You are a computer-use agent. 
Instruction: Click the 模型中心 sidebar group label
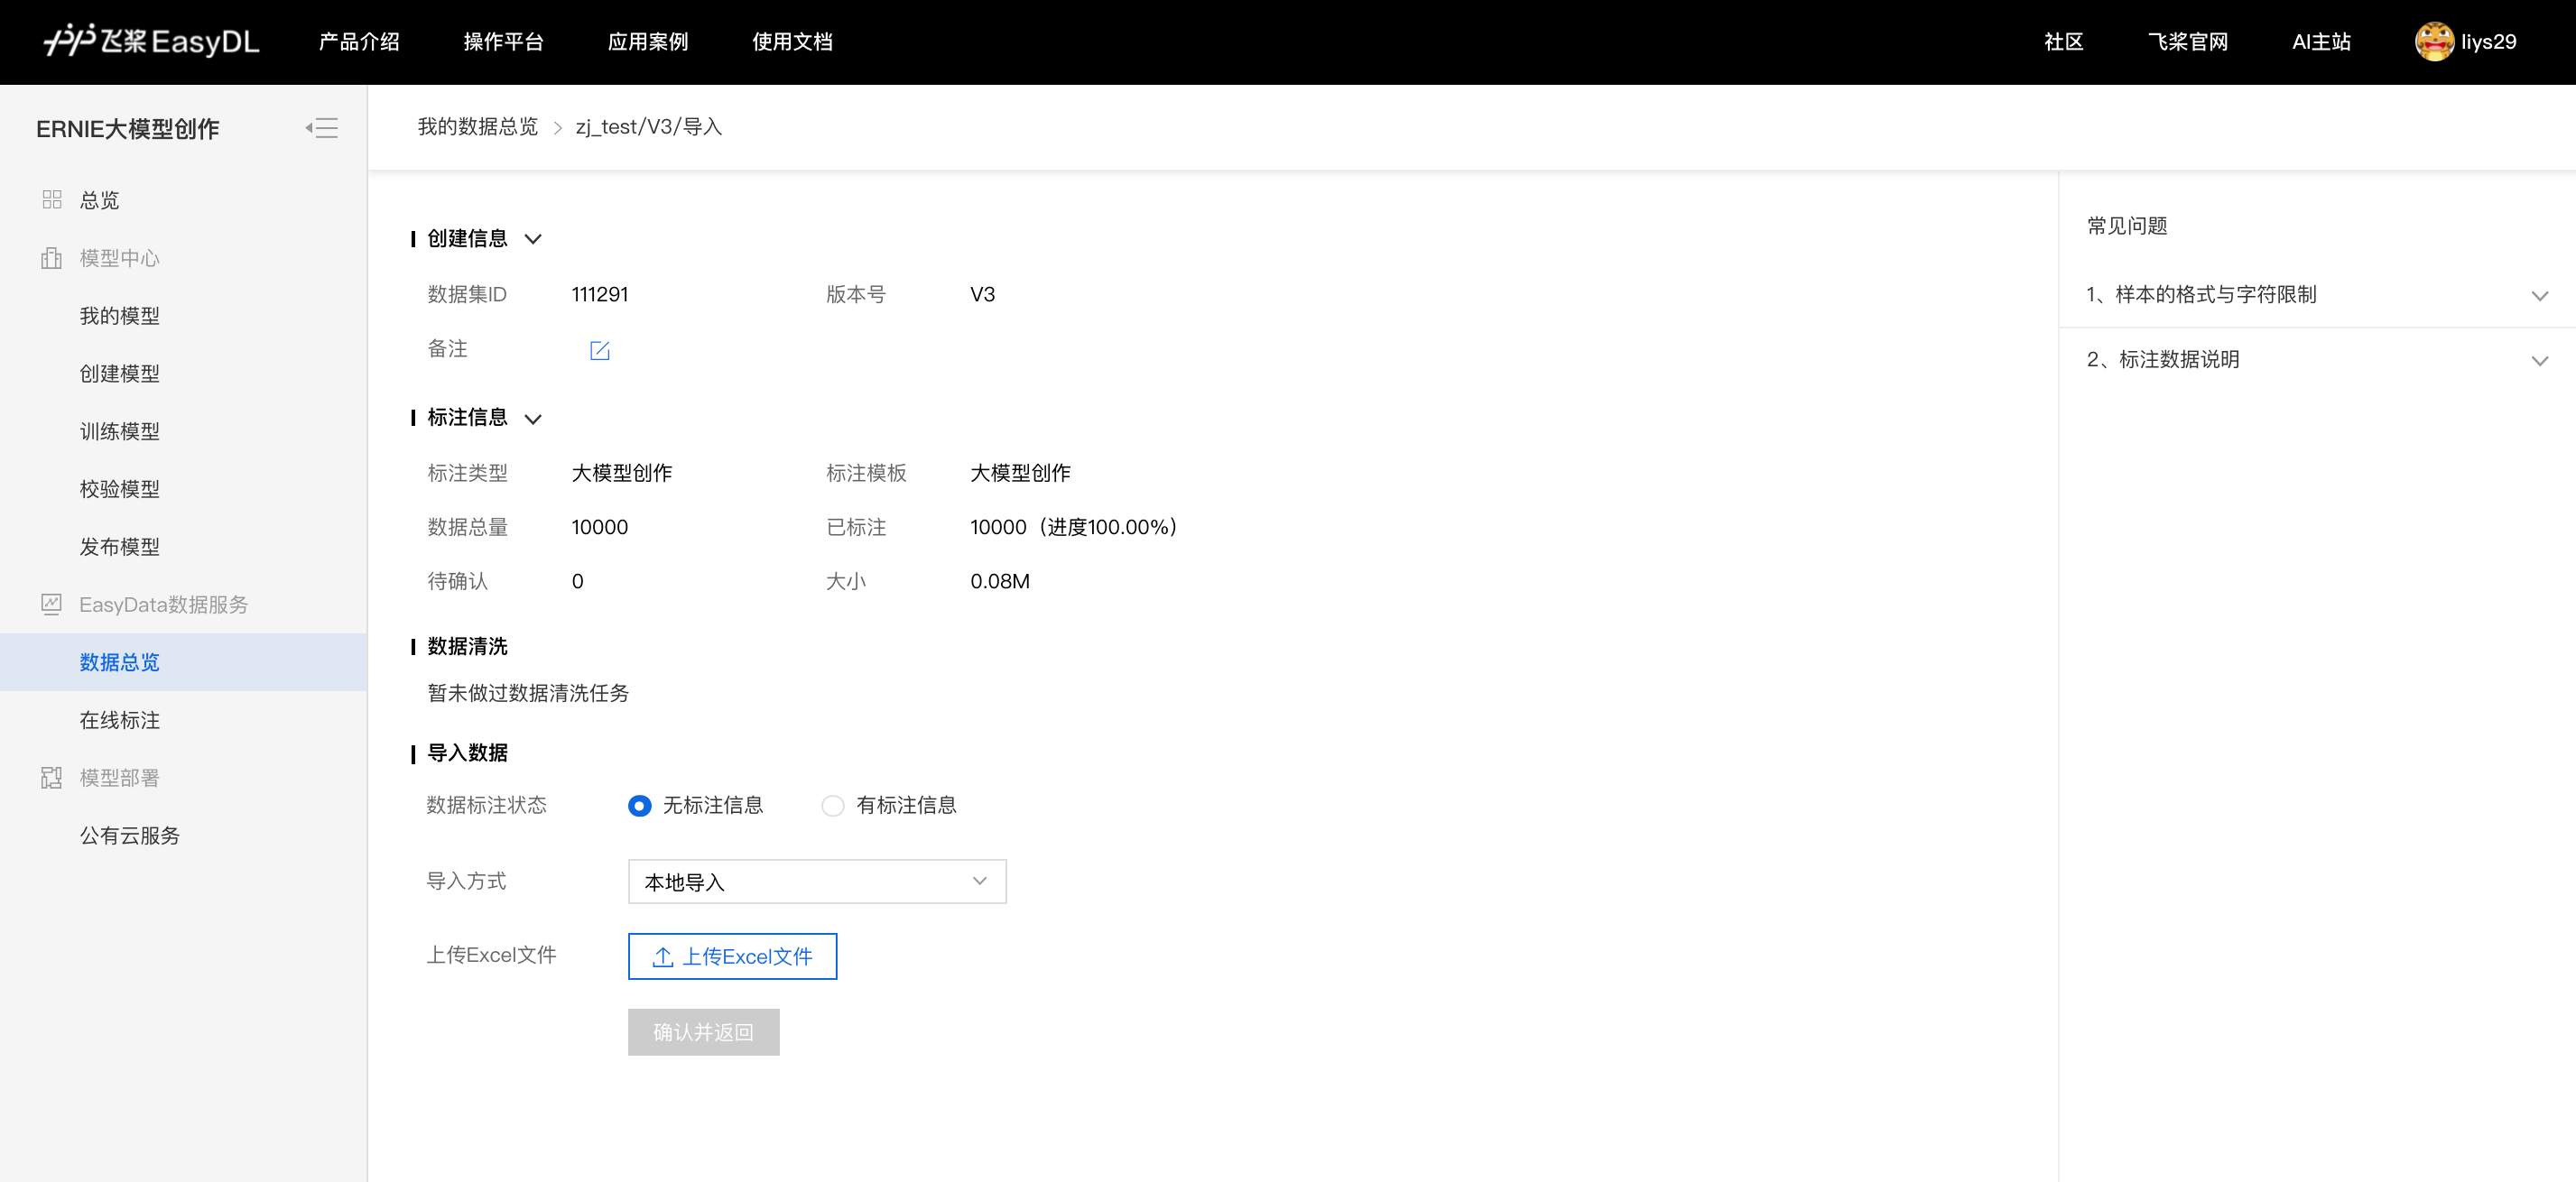point(119,258)
